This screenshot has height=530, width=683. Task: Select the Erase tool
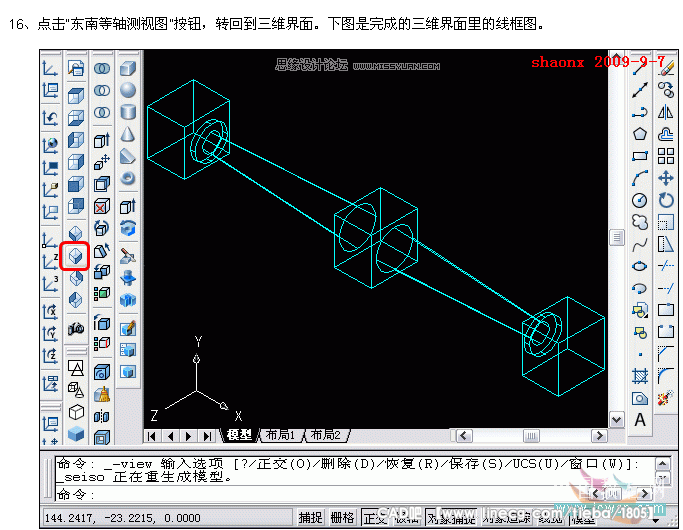click(666, 68)
